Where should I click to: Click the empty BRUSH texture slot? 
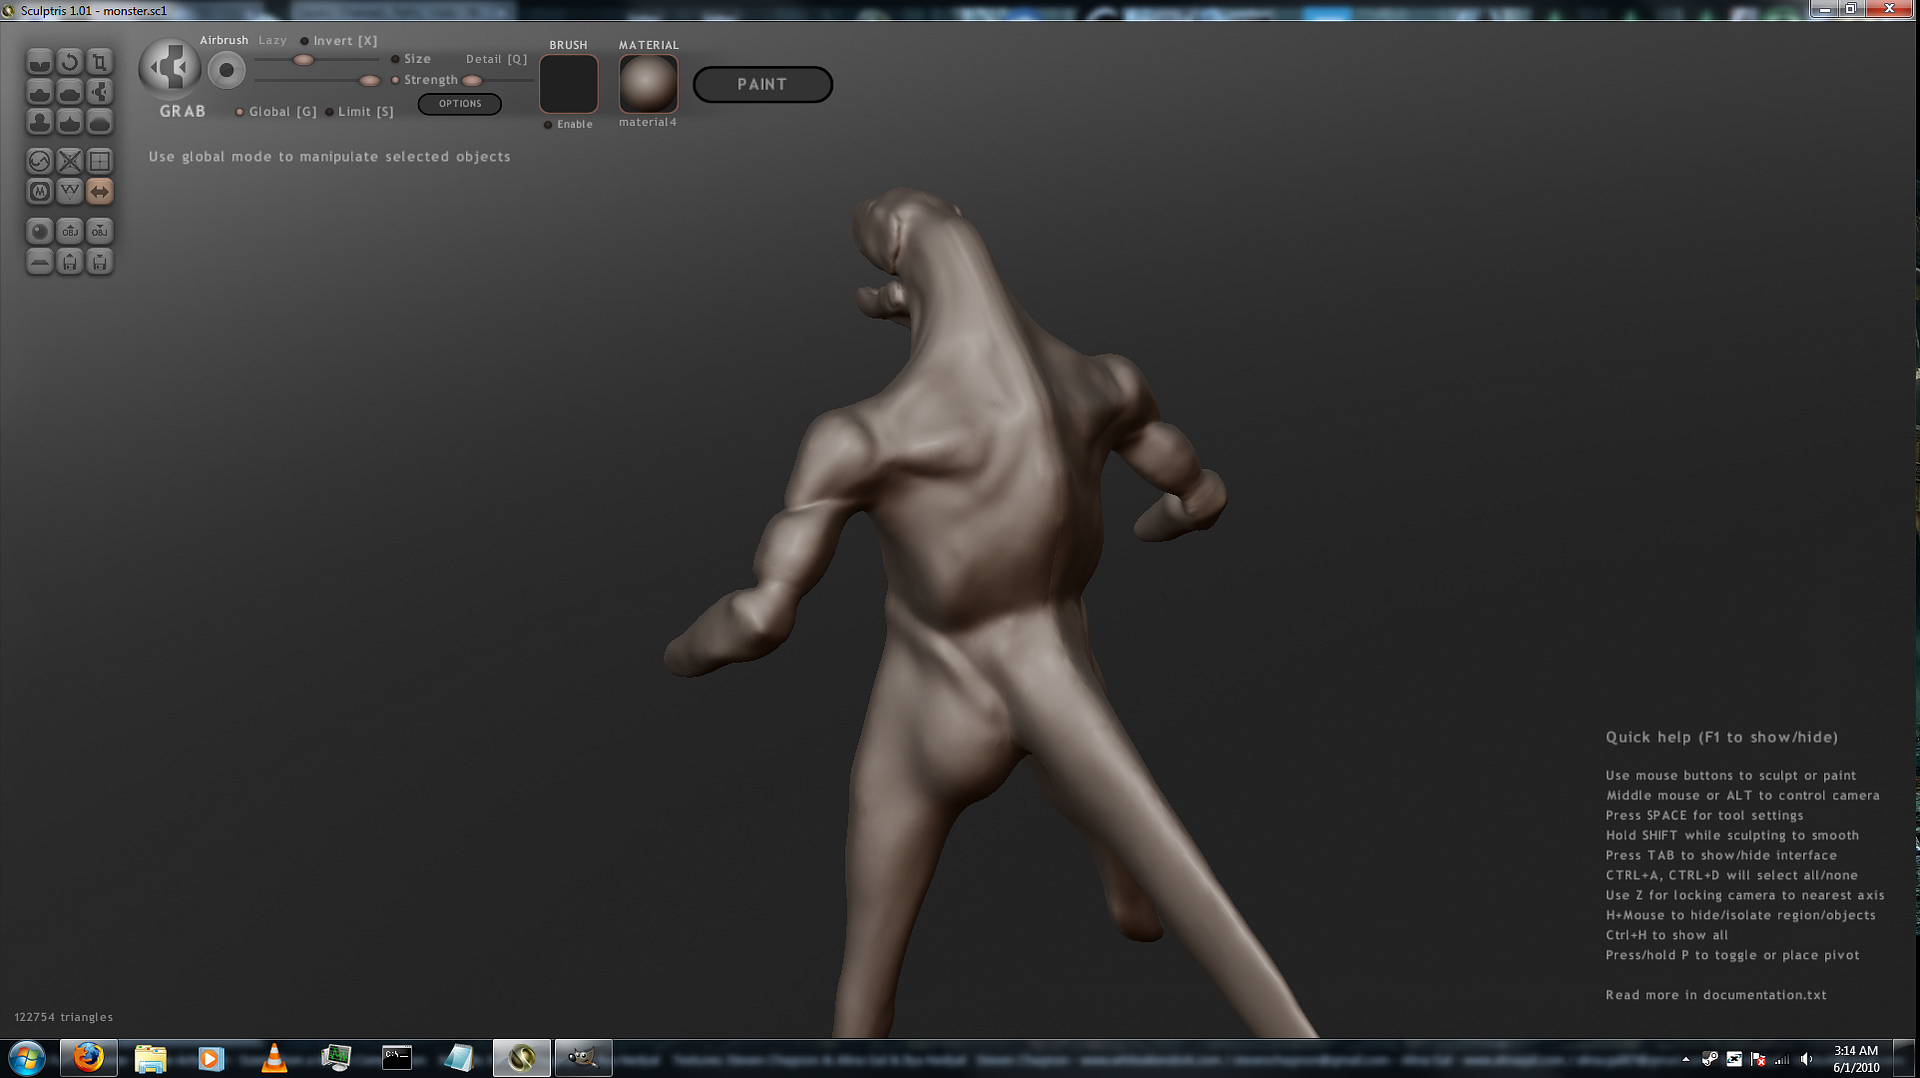(569, 84)
